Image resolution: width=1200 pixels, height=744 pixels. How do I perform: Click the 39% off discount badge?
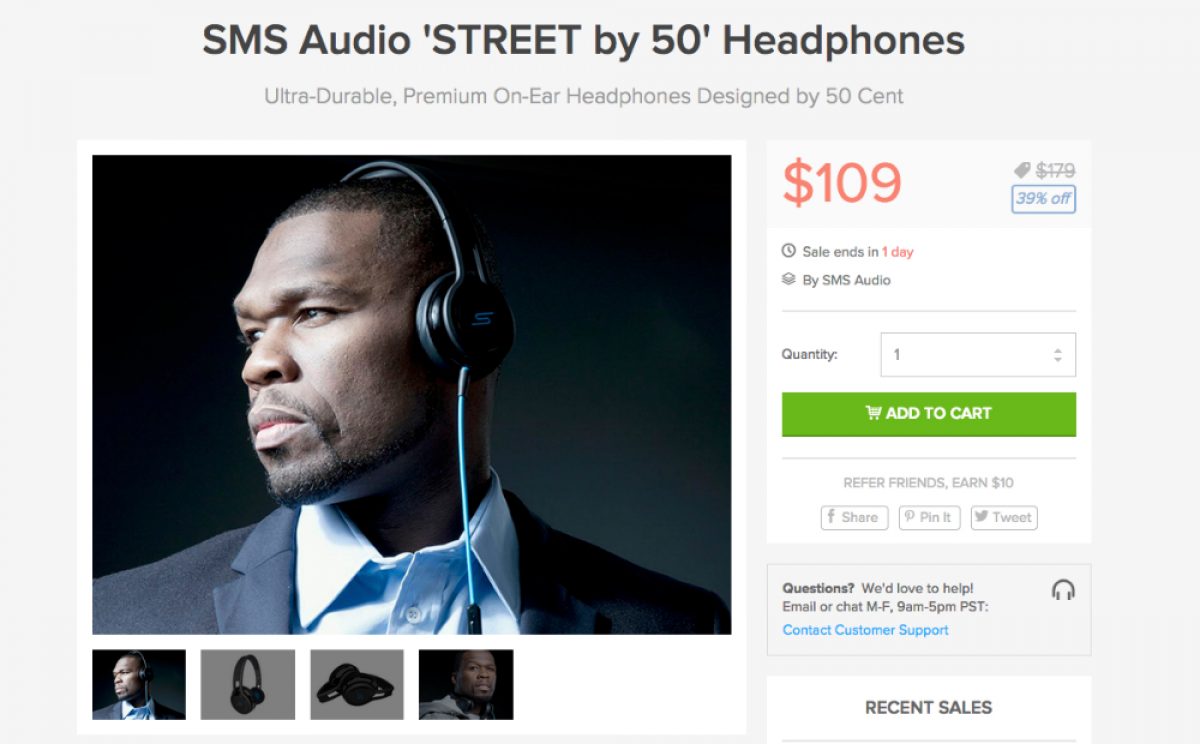(x=1043, y=199)
